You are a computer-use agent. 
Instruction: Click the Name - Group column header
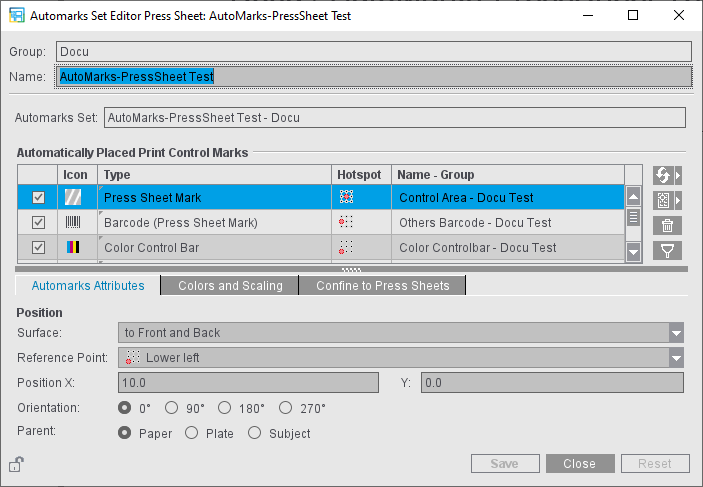(508, 174)
